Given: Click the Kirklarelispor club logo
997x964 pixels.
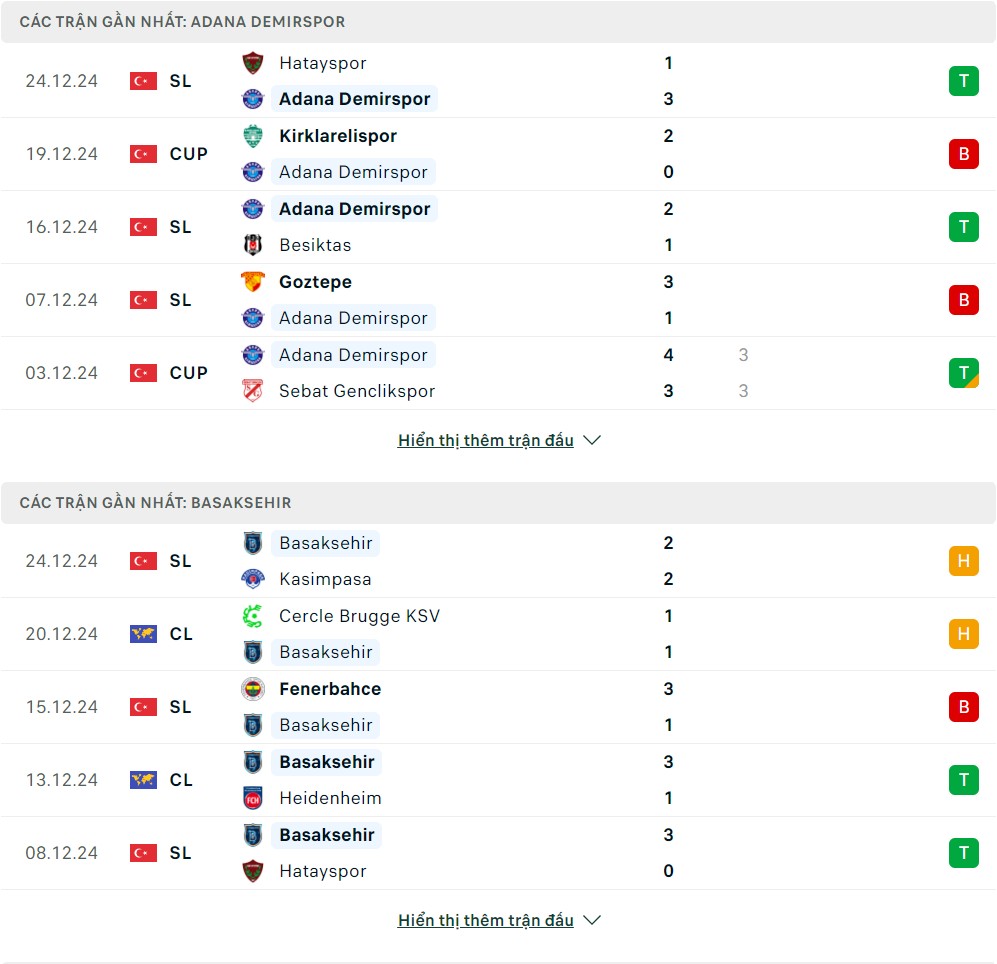Looking at the screenshot, I should (252, 136).
